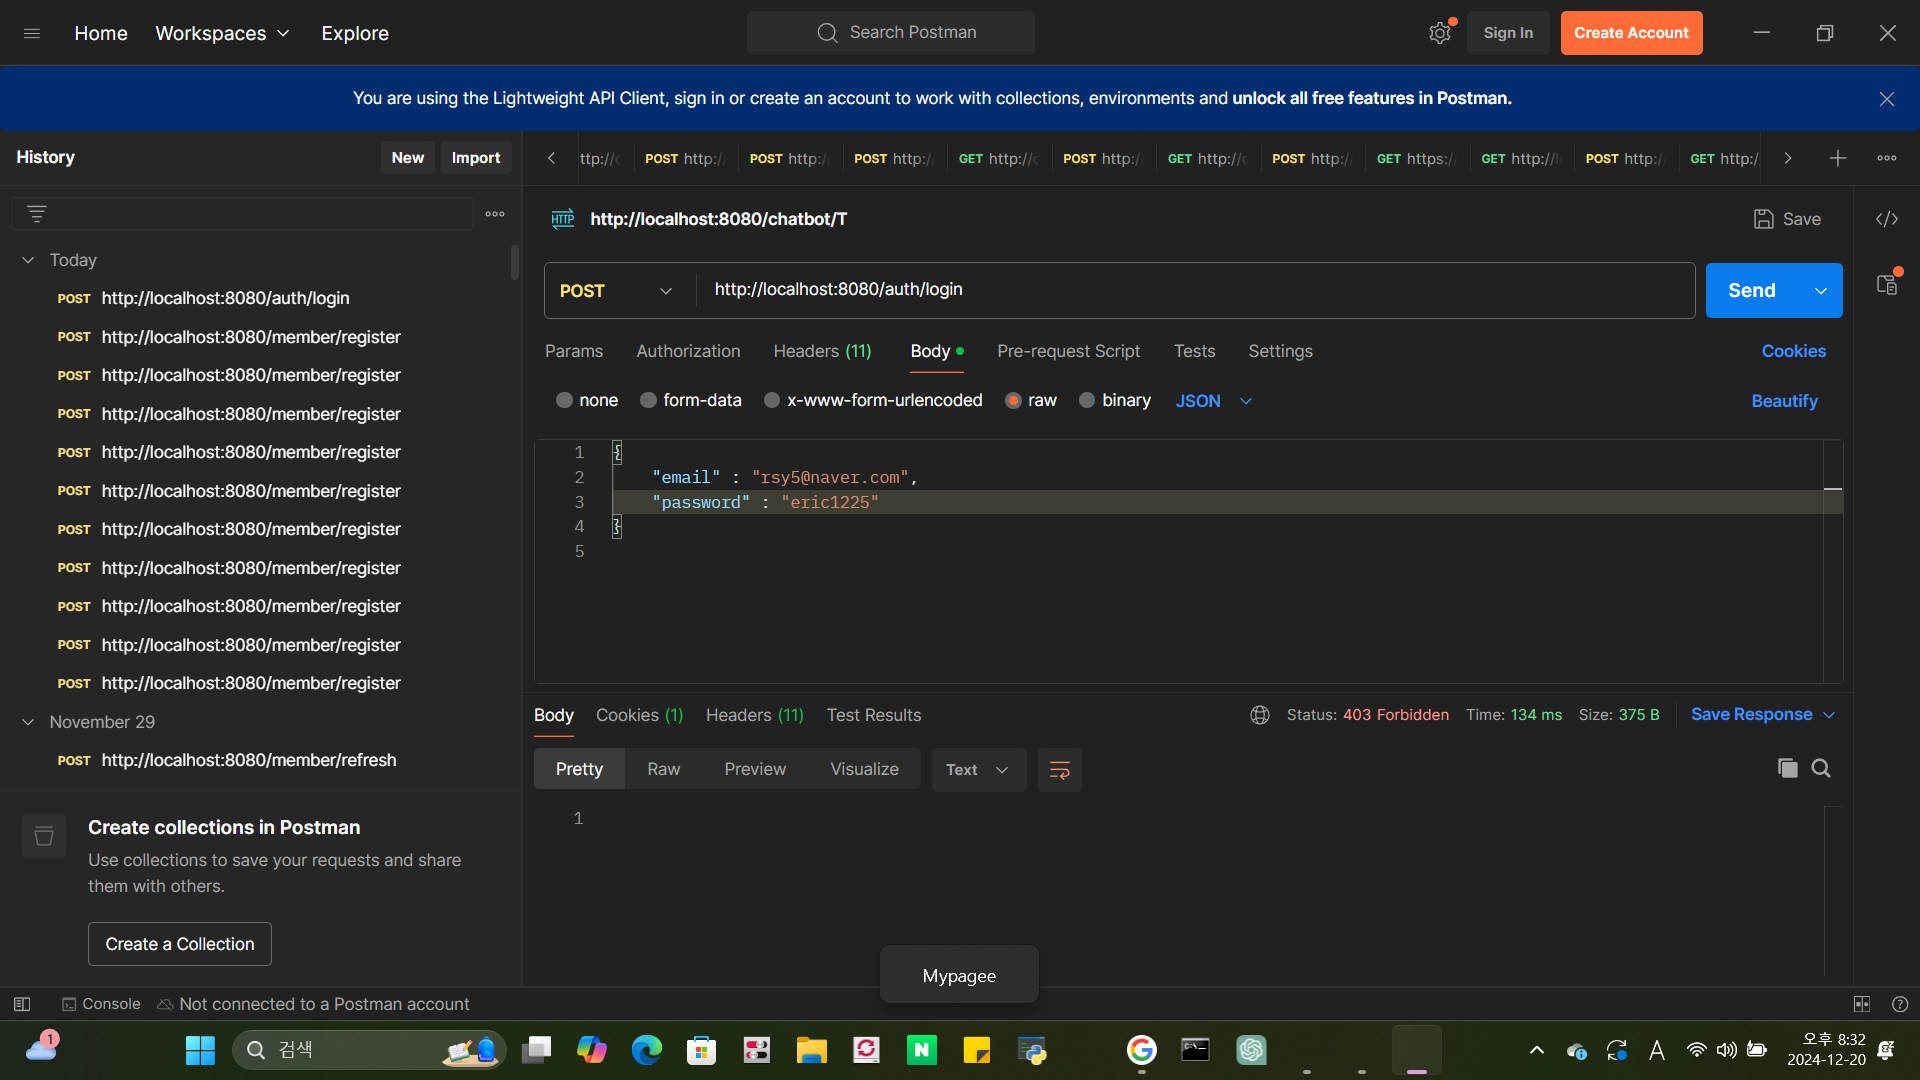Click the Create Account button

(1631, 33)
